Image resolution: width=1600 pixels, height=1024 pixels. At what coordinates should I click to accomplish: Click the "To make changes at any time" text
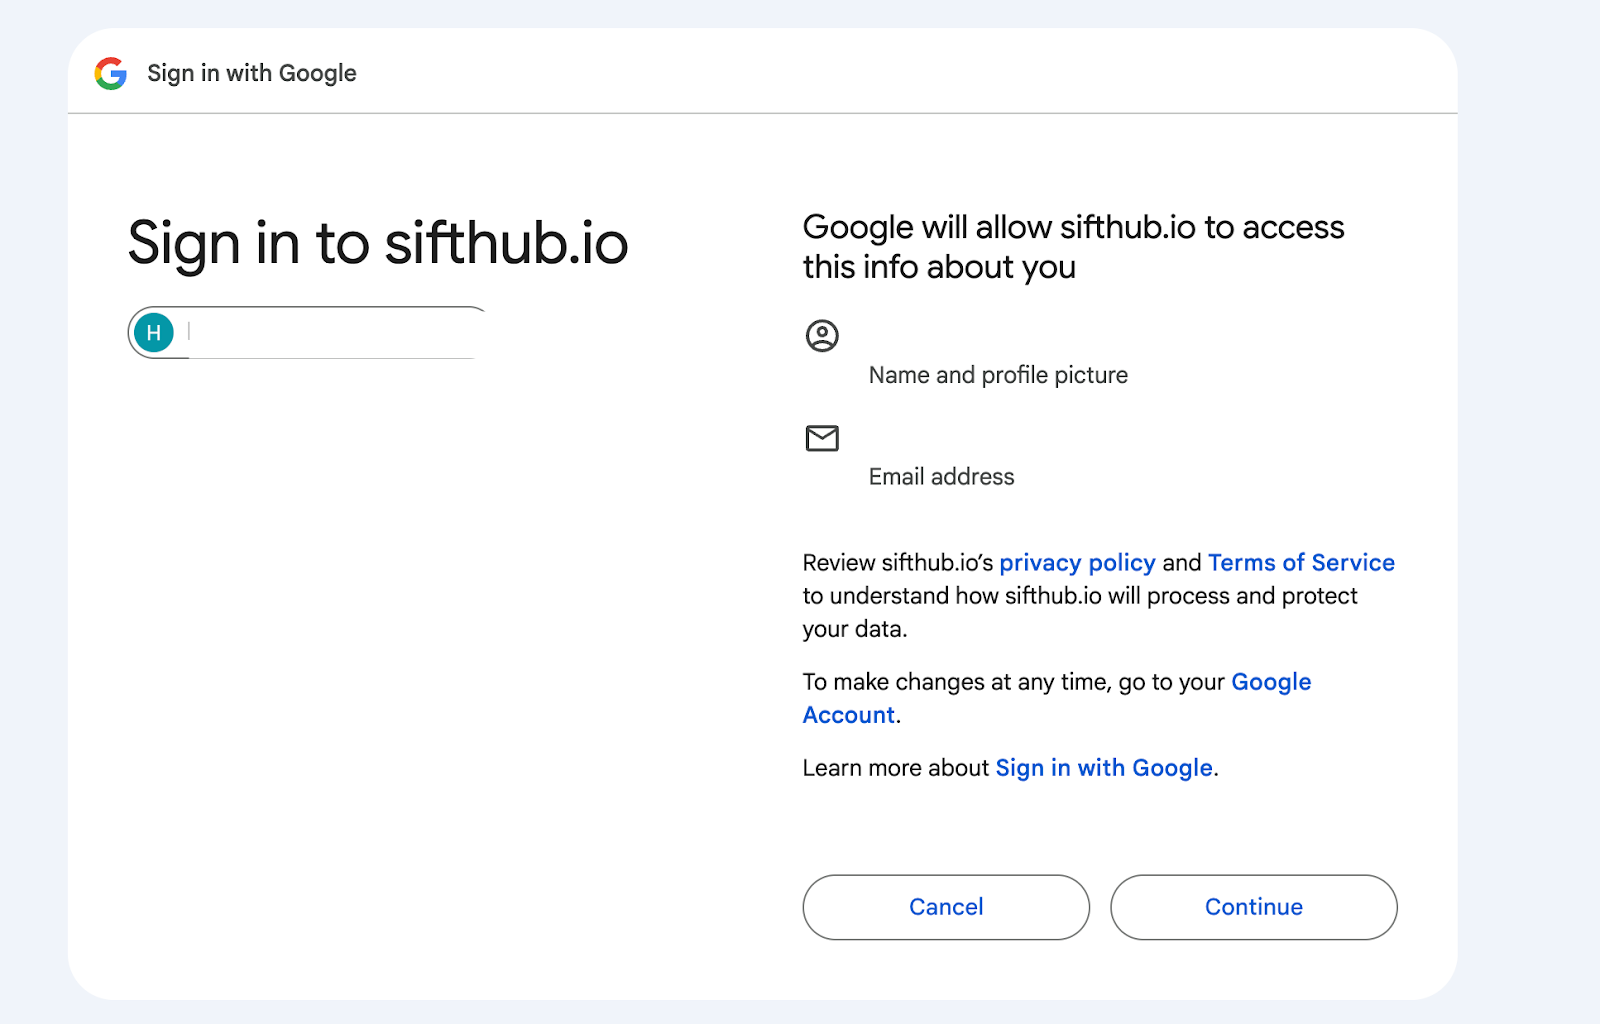[1013, 682]
